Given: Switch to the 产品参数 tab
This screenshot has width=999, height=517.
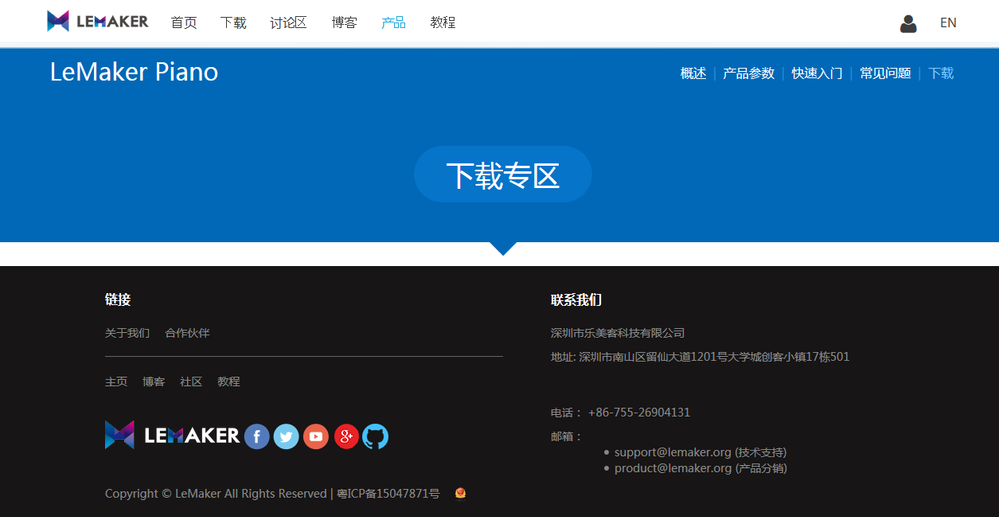Looking at the screenshot, I should coord(749,73).
